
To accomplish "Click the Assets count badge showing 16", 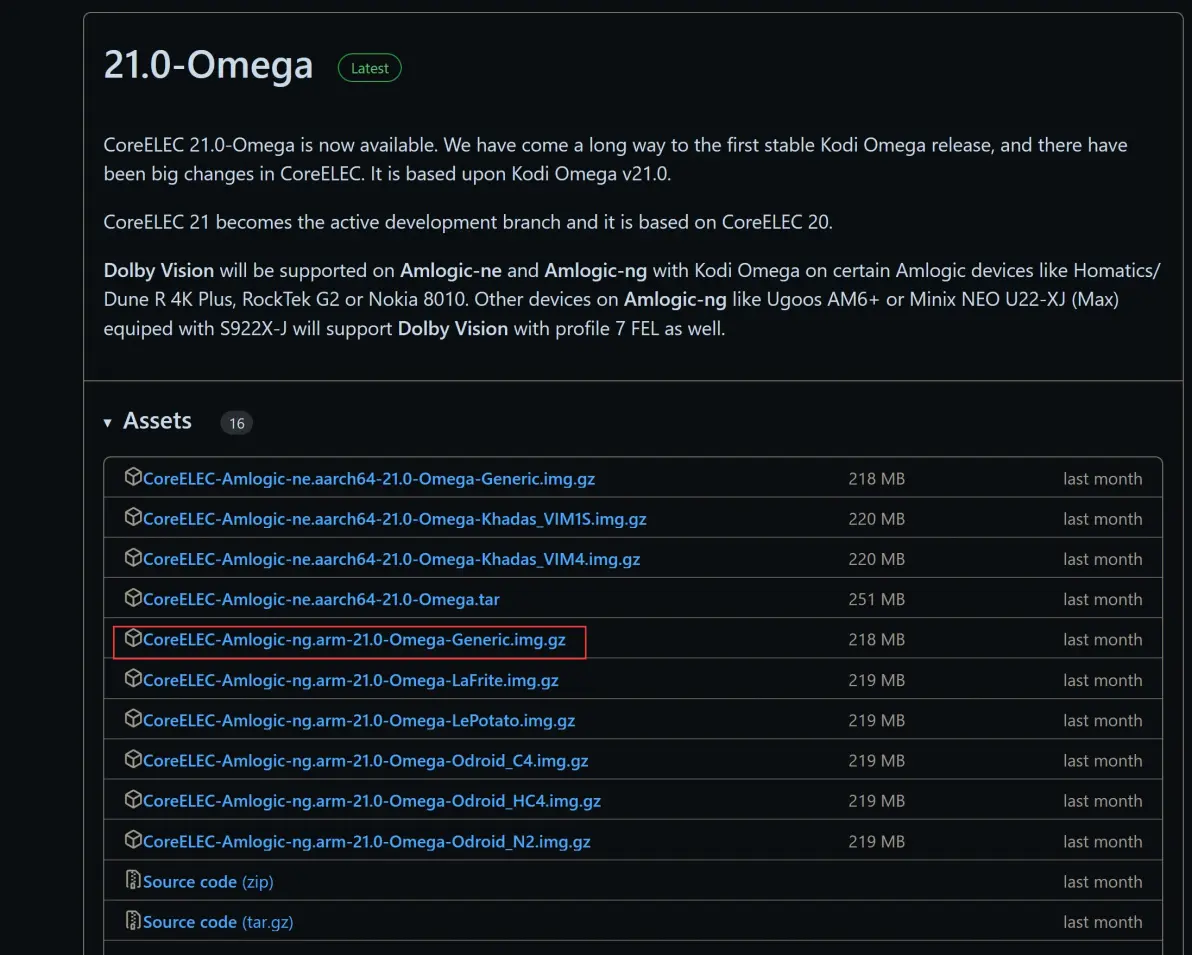I will [237, 423].
